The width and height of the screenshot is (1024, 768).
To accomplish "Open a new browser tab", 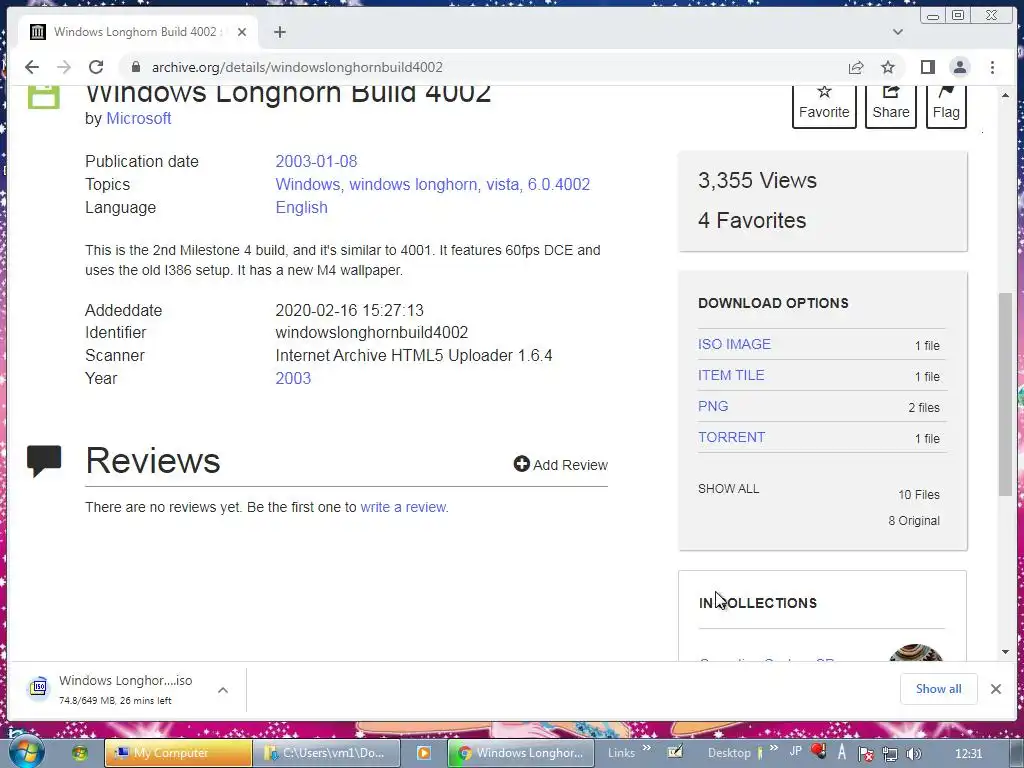I will click(x=280, y=32).
